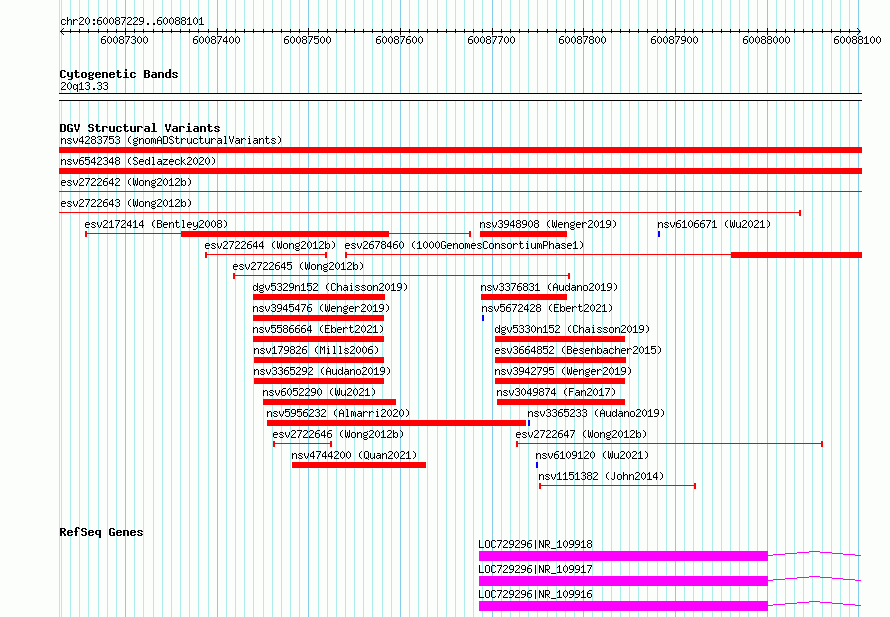Click the chr20:60087229..60088101 position label
The height and width of the screenshot is (617, 890).
[x=132, y=22]
